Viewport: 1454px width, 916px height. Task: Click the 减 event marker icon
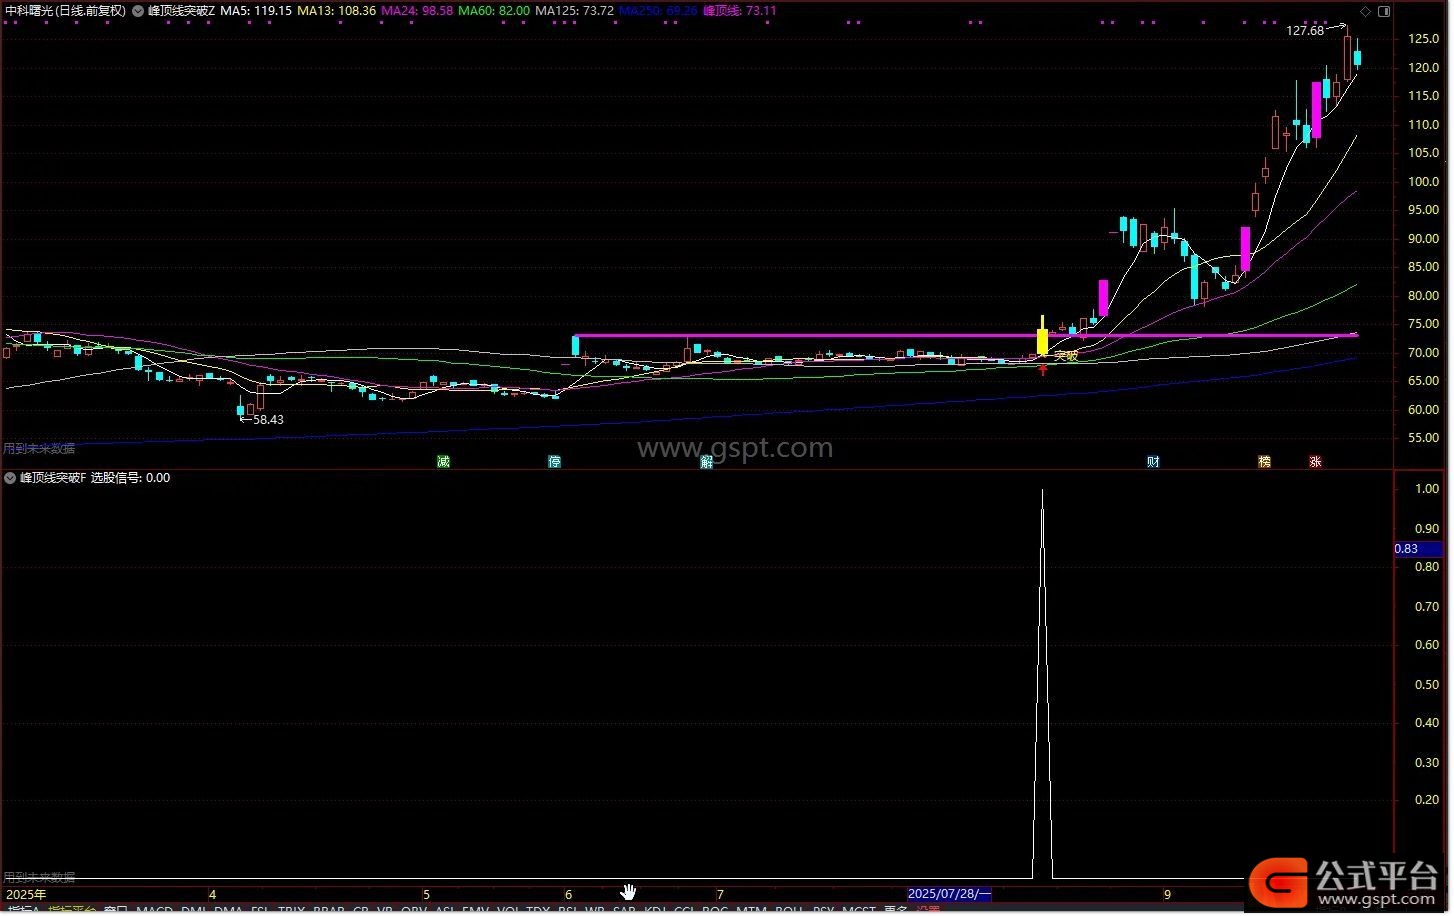(443, 462)
